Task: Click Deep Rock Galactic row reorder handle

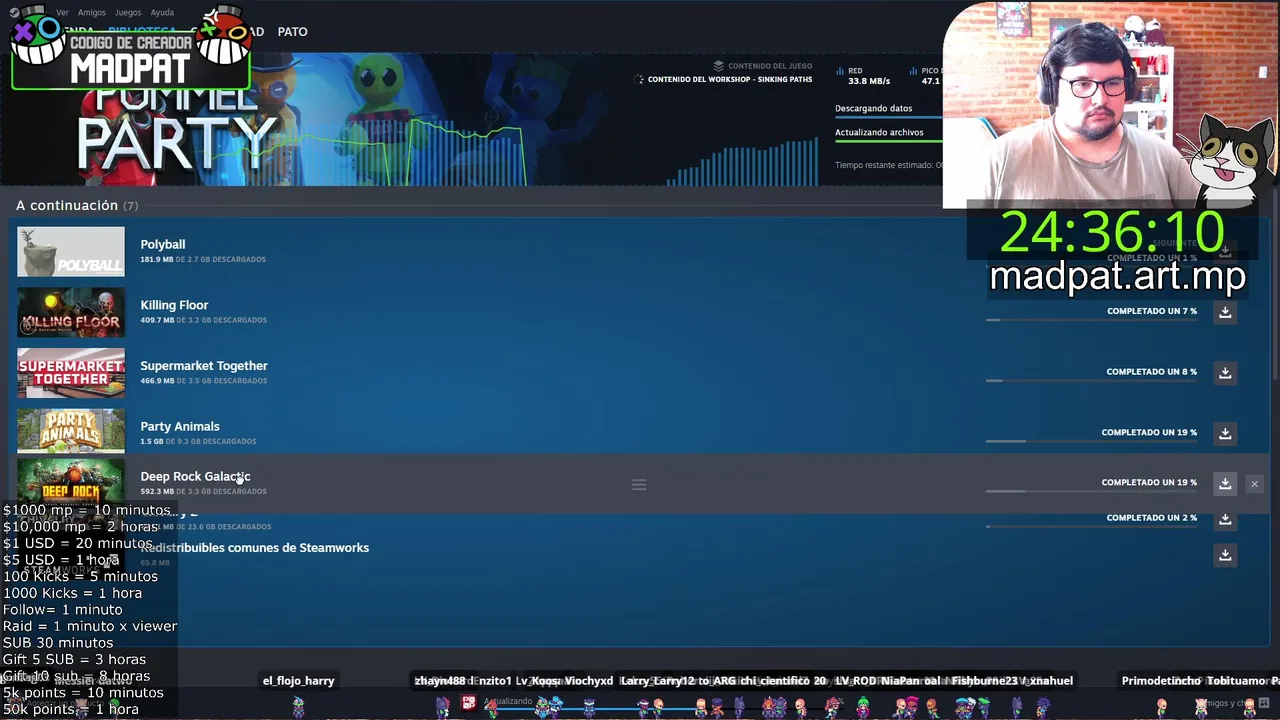Action: 639,485
